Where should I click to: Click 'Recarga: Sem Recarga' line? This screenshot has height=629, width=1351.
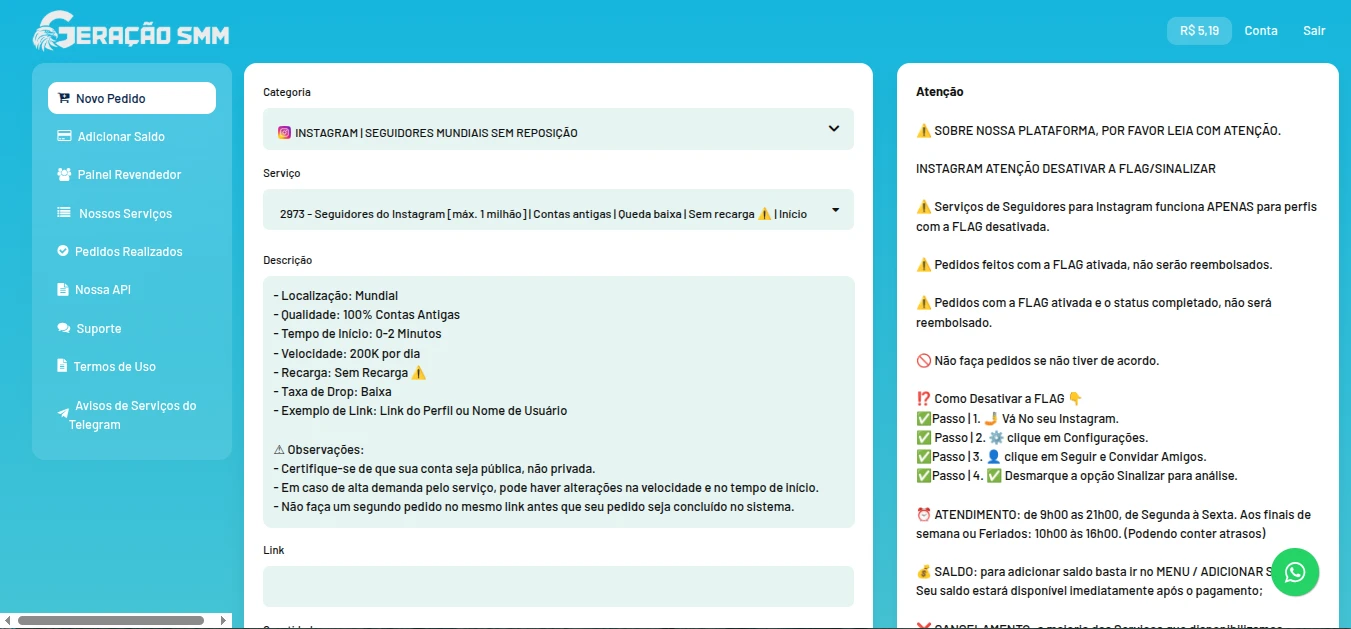click(x=349, y=373)
